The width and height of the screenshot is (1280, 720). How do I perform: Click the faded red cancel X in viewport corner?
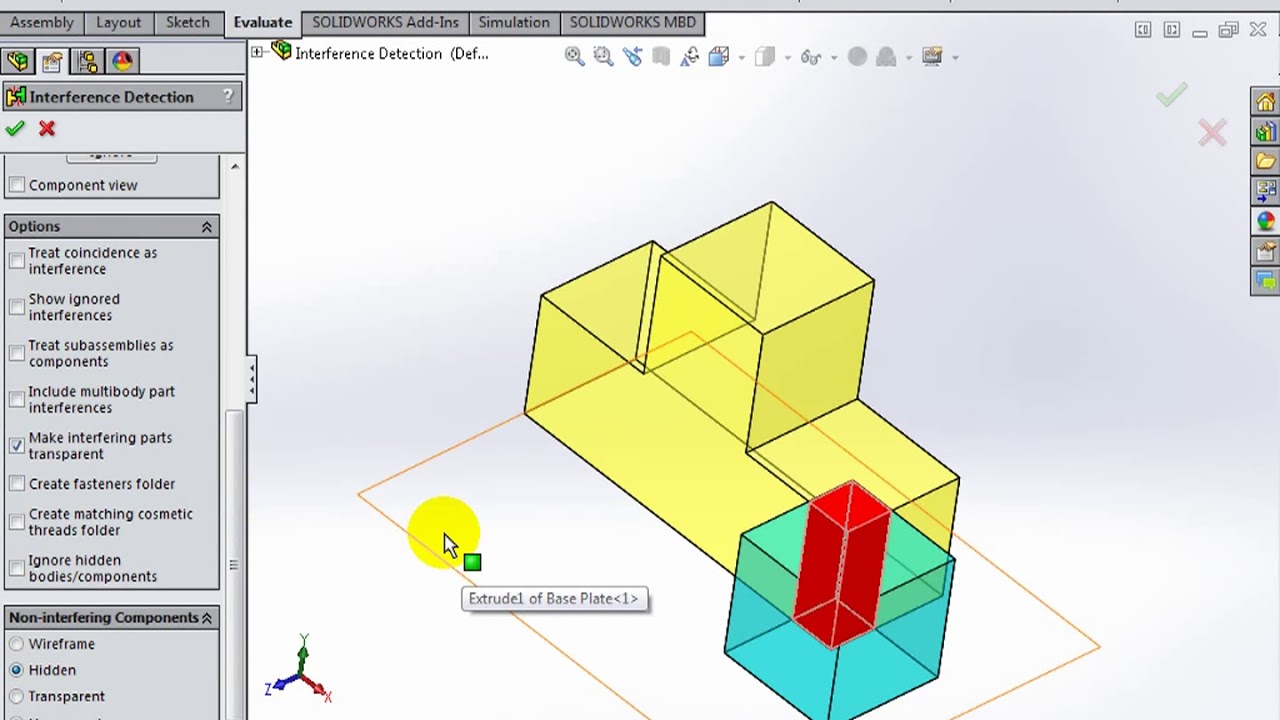pyautogui.click(x=1212, y=133)
